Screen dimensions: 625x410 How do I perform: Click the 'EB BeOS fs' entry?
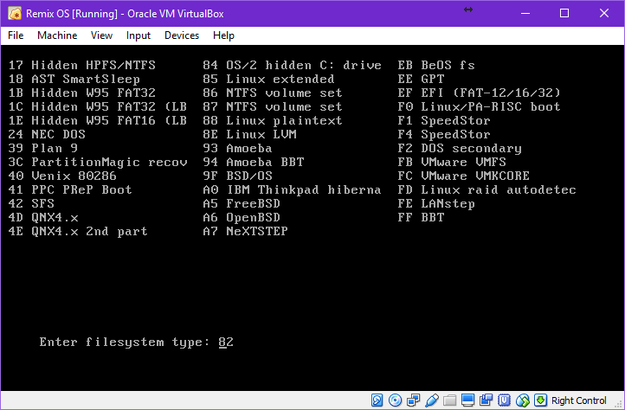pos(436,65)
